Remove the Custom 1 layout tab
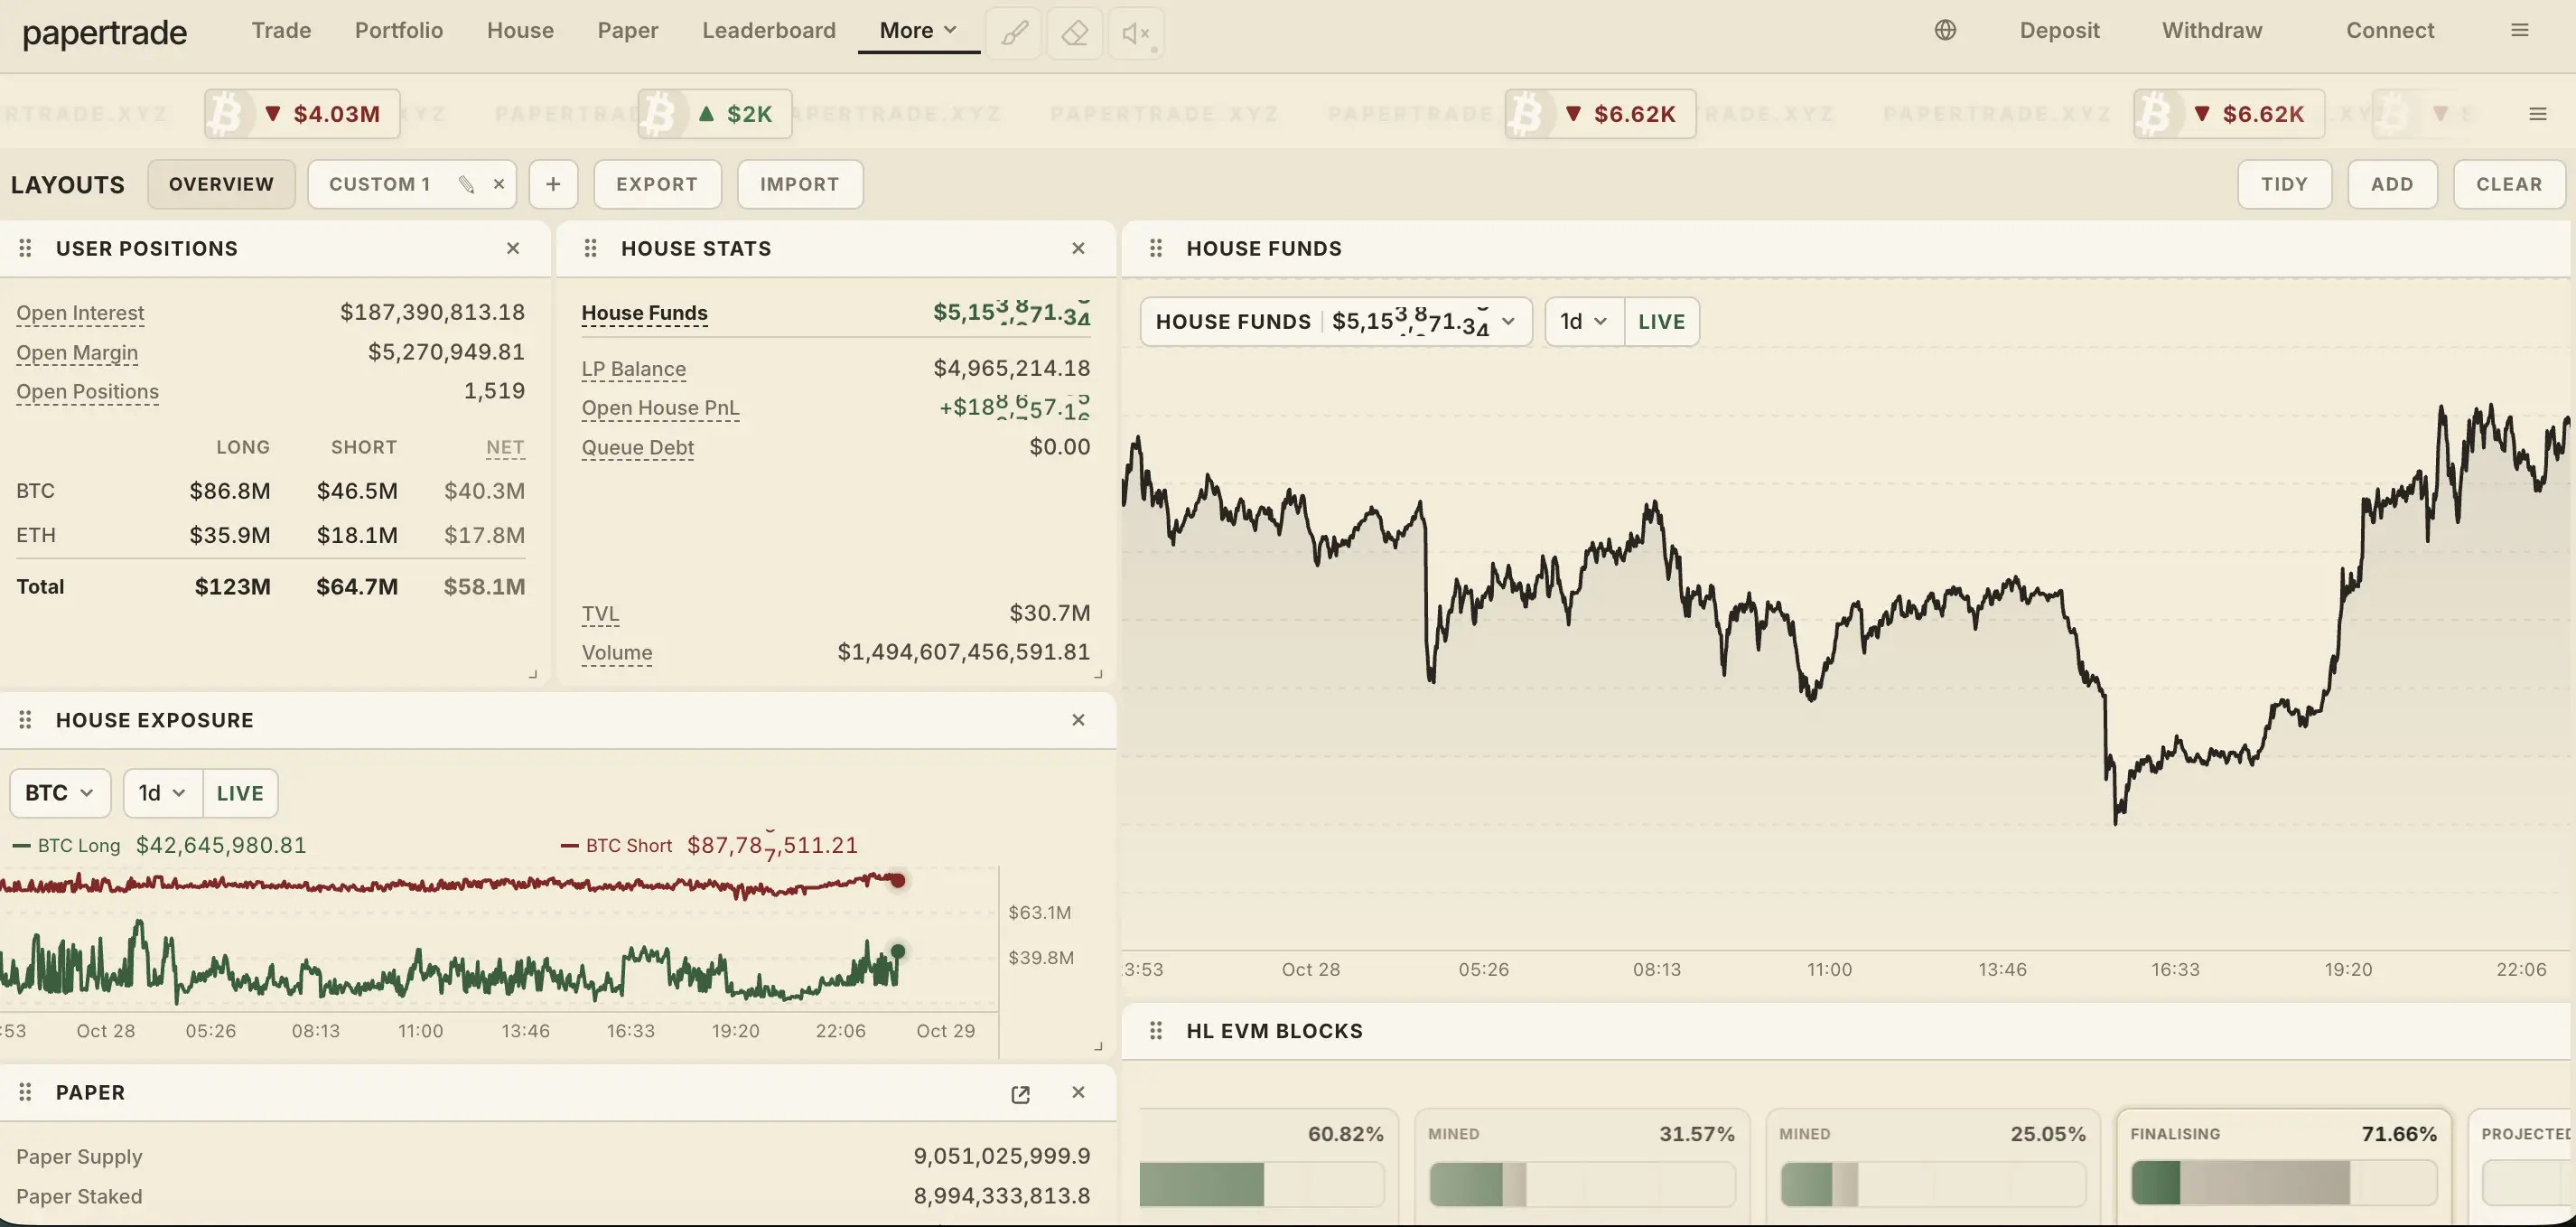 [498, 184]
